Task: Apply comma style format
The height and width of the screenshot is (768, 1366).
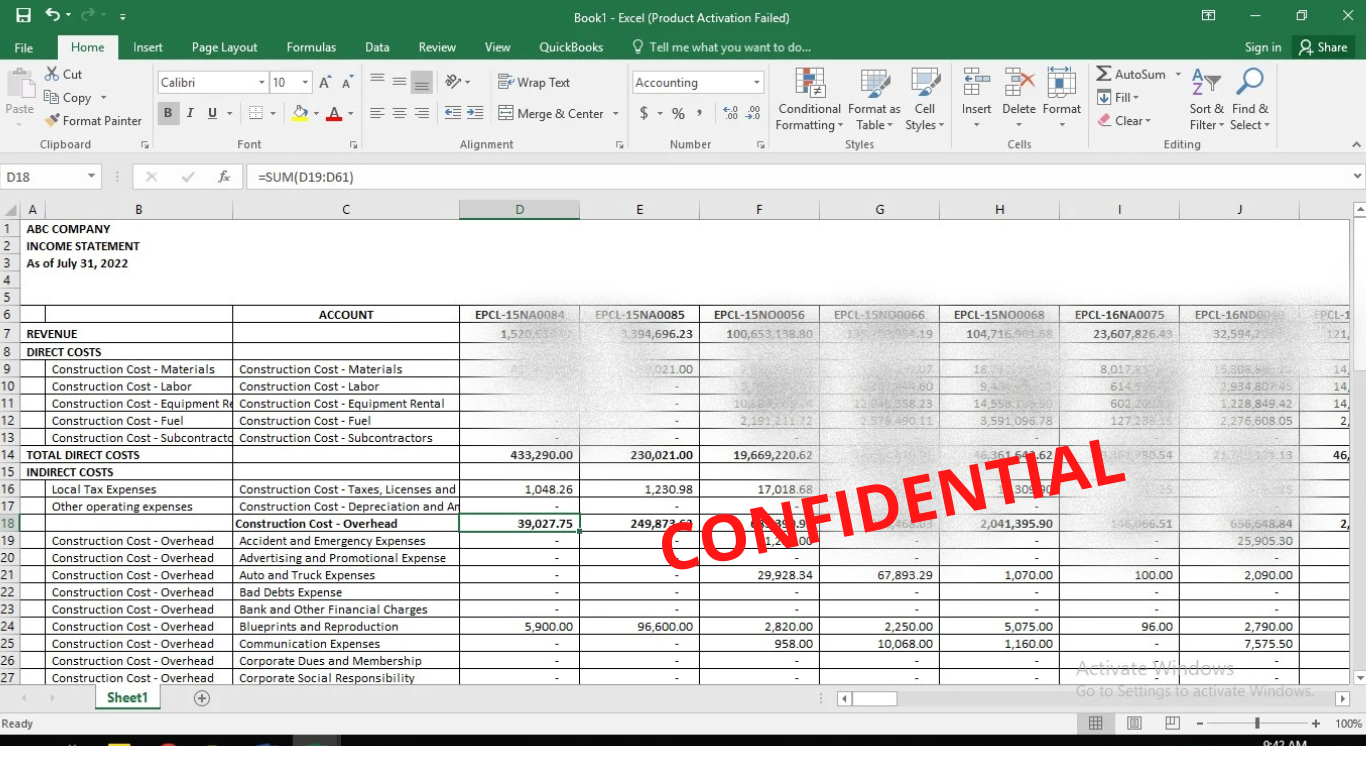Action: click(x=699, y=113)
